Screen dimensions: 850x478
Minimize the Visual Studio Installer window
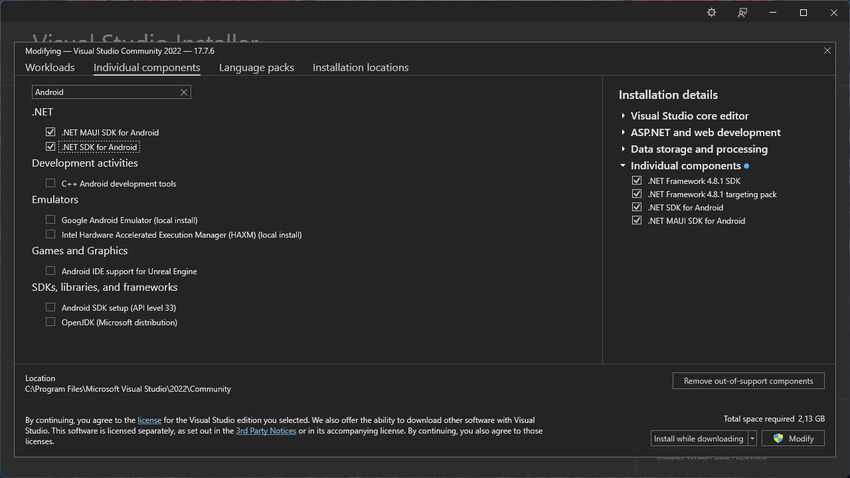[772, 12]
